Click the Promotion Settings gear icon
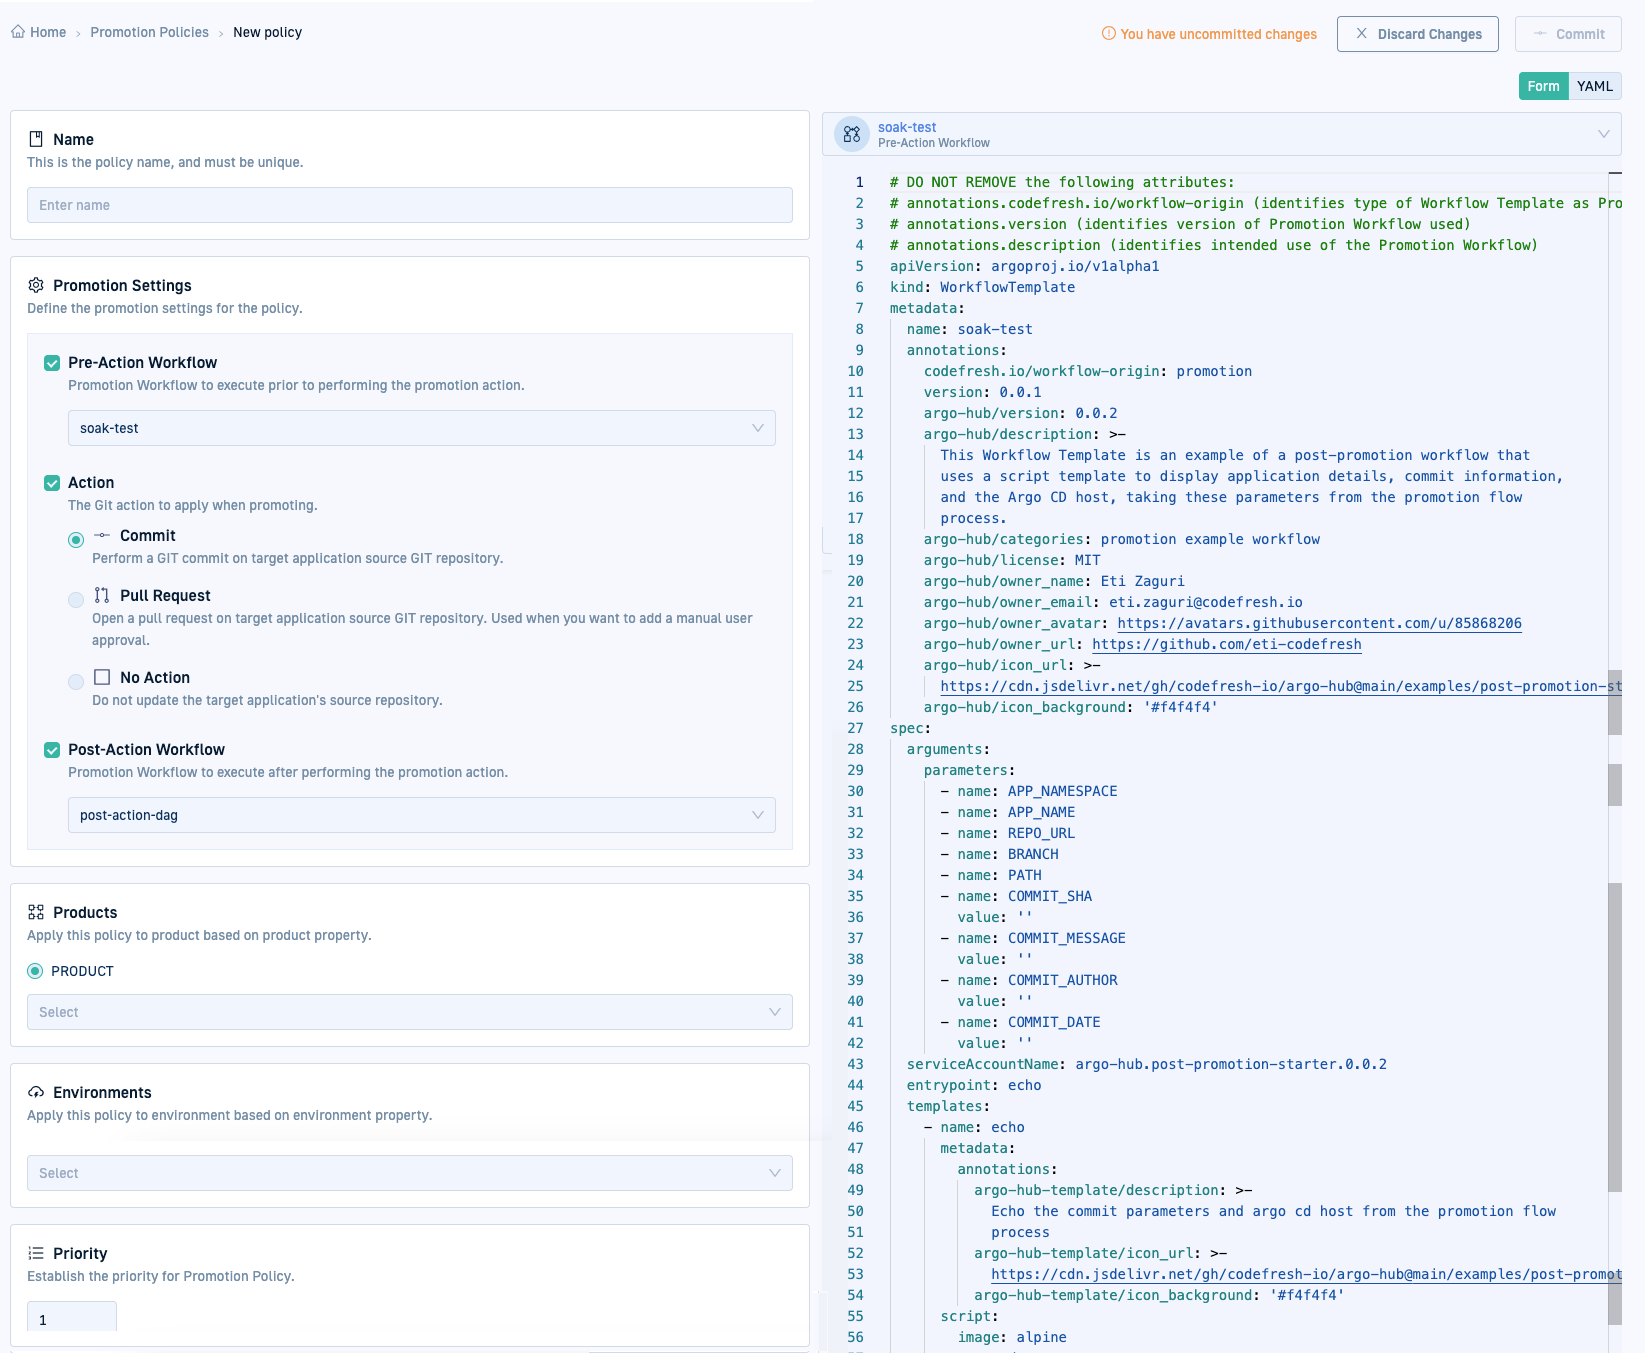1645x1353 pixels. click(x=36, y=285)
